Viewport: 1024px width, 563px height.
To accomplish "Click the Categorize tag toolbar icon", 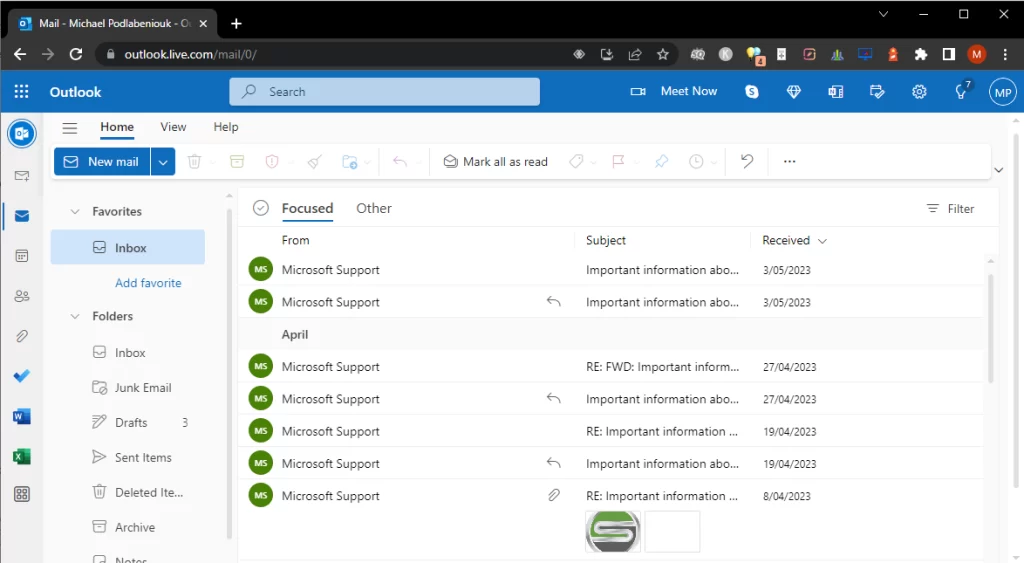I will 576,161.
